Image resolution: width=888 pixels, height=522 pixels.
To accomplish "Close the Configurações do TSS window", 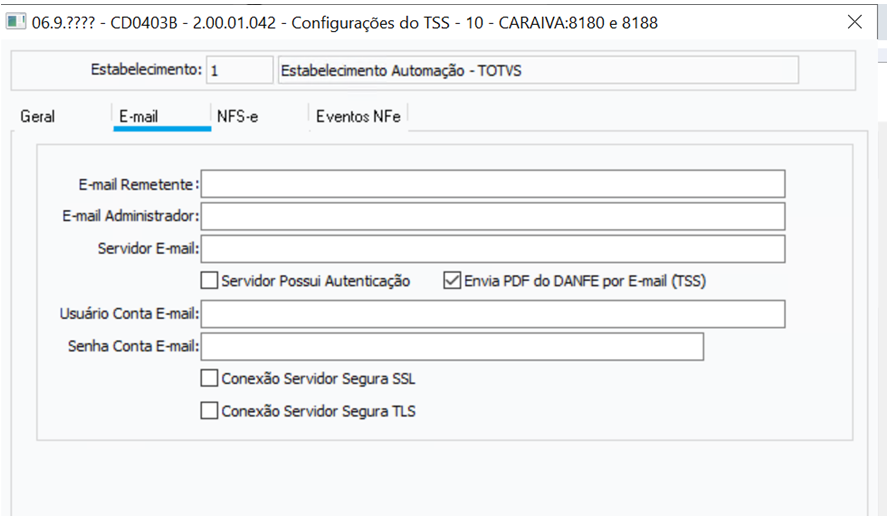I will (855, 22).
